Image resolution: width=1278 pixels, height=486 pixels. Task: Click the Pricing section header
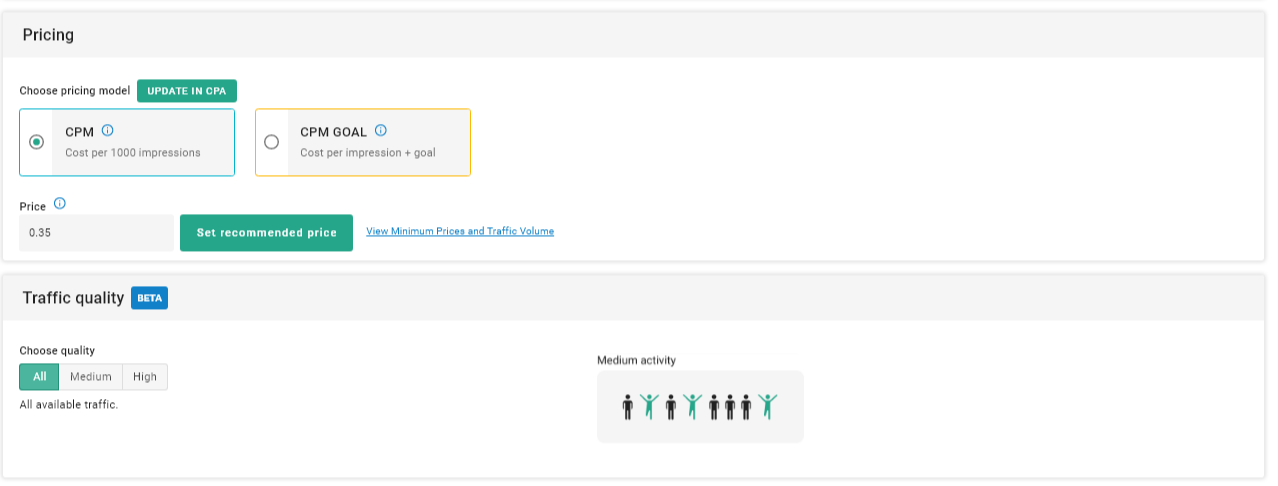coord(48,35)
